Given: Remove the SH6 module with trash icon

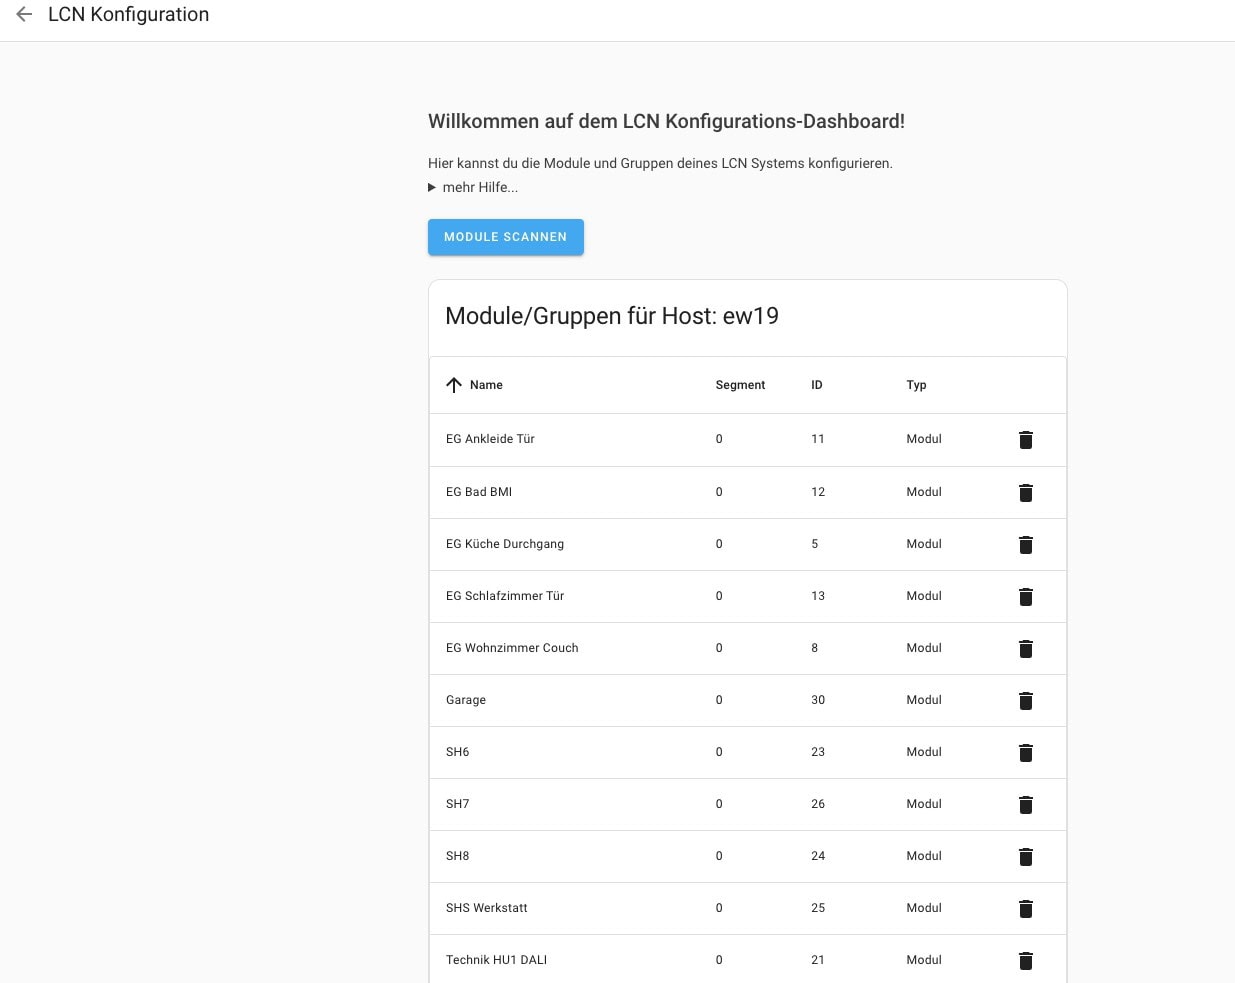Looking at the screenshot, I should (1025, 753).
